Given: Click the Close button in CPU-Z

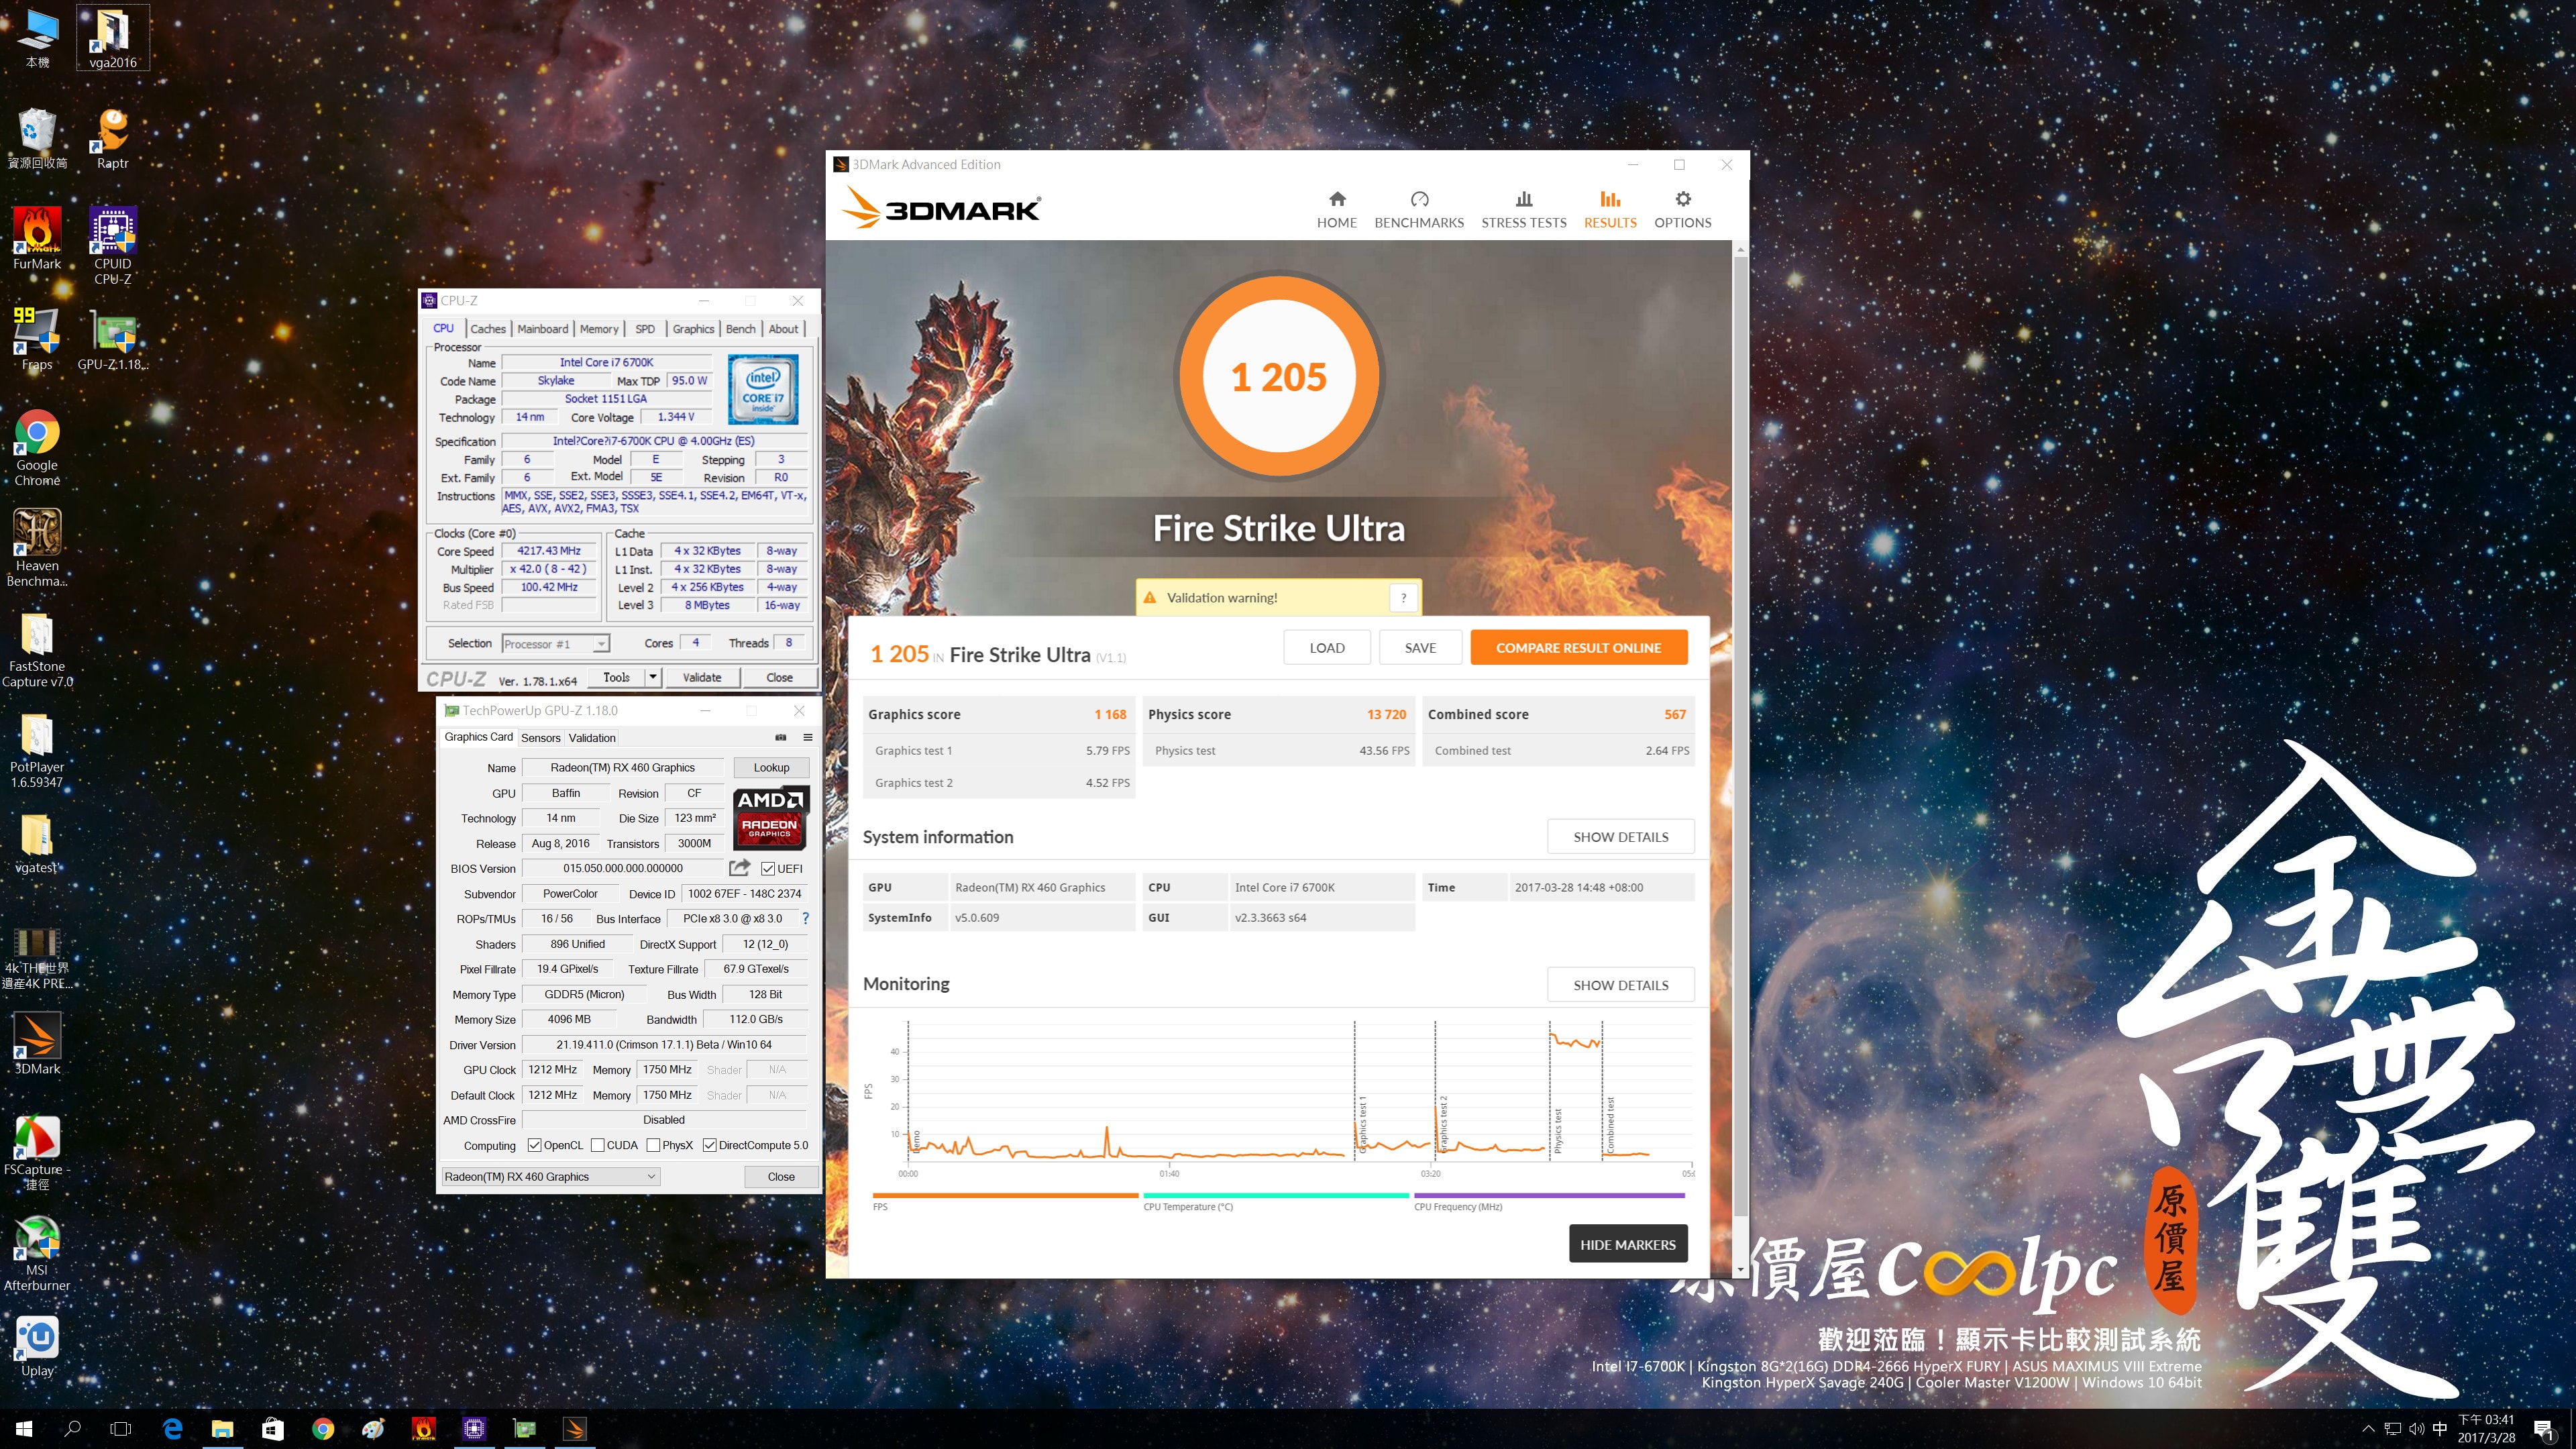Looking at the screenshot, I should [x=779, y=677].
